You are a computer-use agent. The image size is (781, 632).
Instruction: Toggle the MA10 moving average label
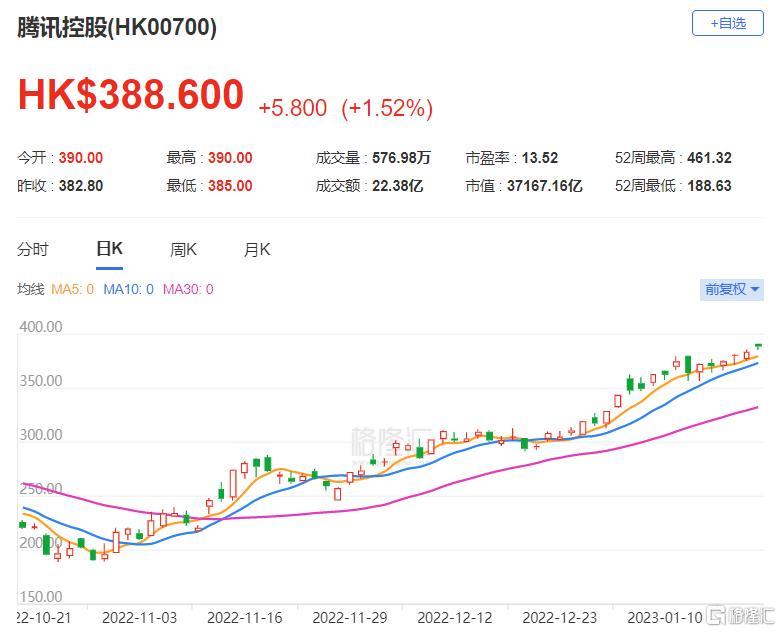click(x=129, y=289)
